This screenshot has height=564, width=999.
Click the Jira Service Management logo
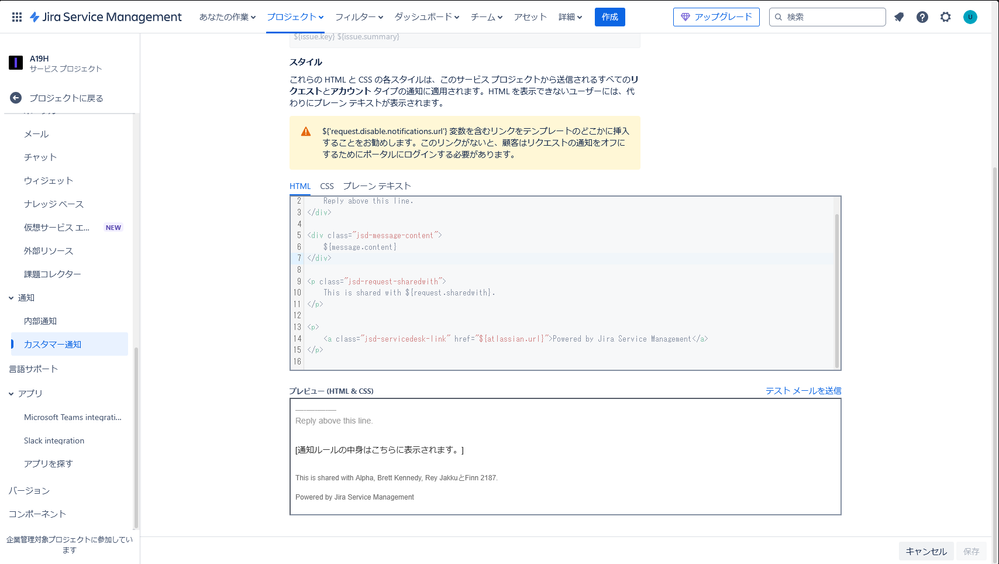(106, 17)
